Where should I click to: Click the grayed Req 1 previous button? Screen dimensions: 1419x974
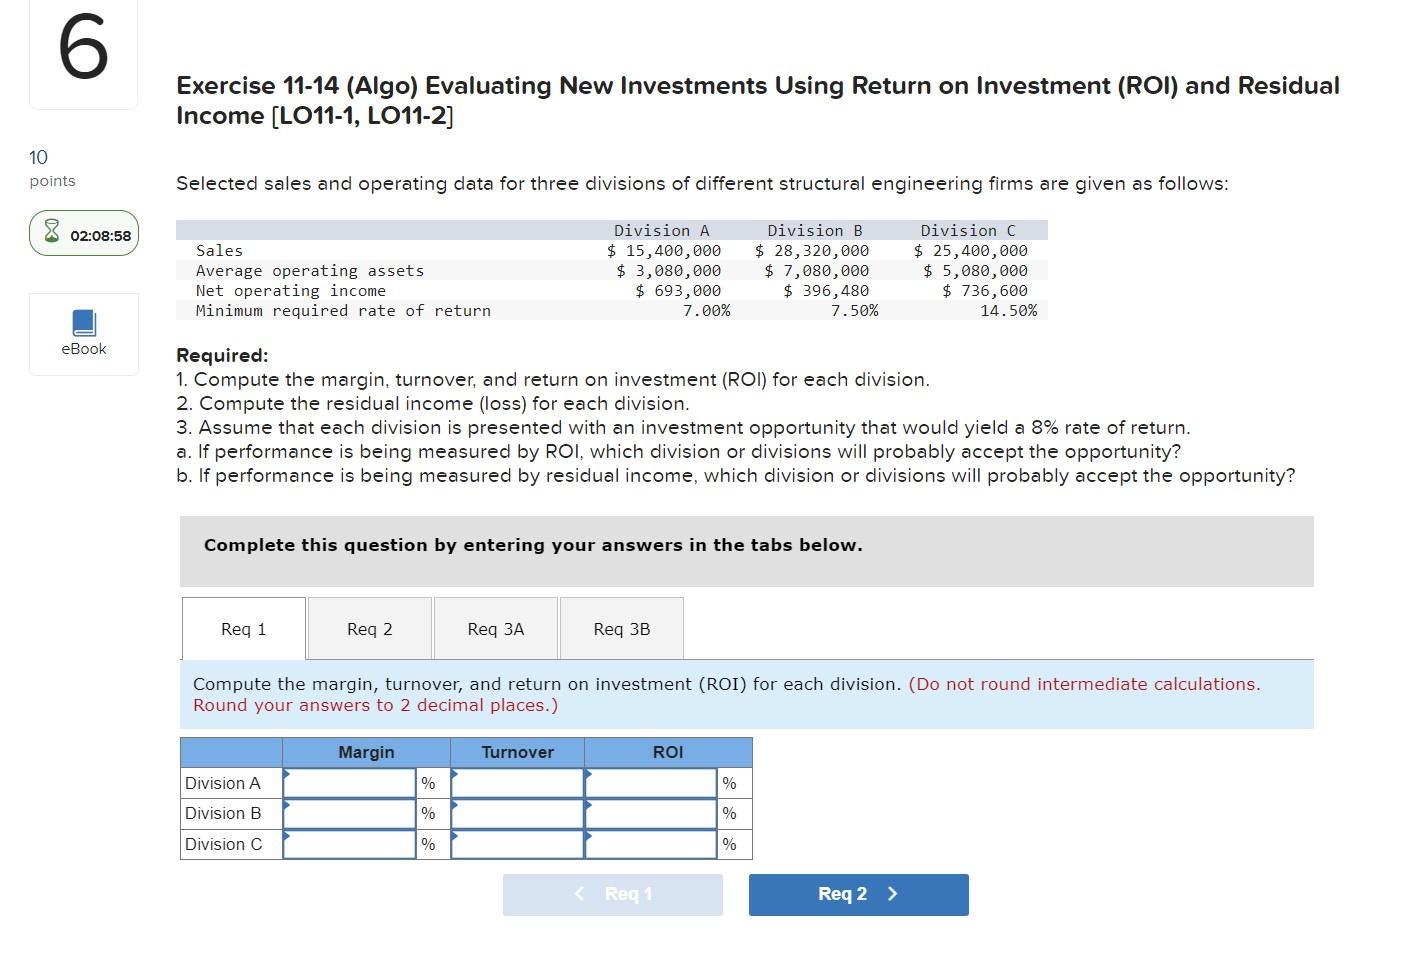click(612, 894)
